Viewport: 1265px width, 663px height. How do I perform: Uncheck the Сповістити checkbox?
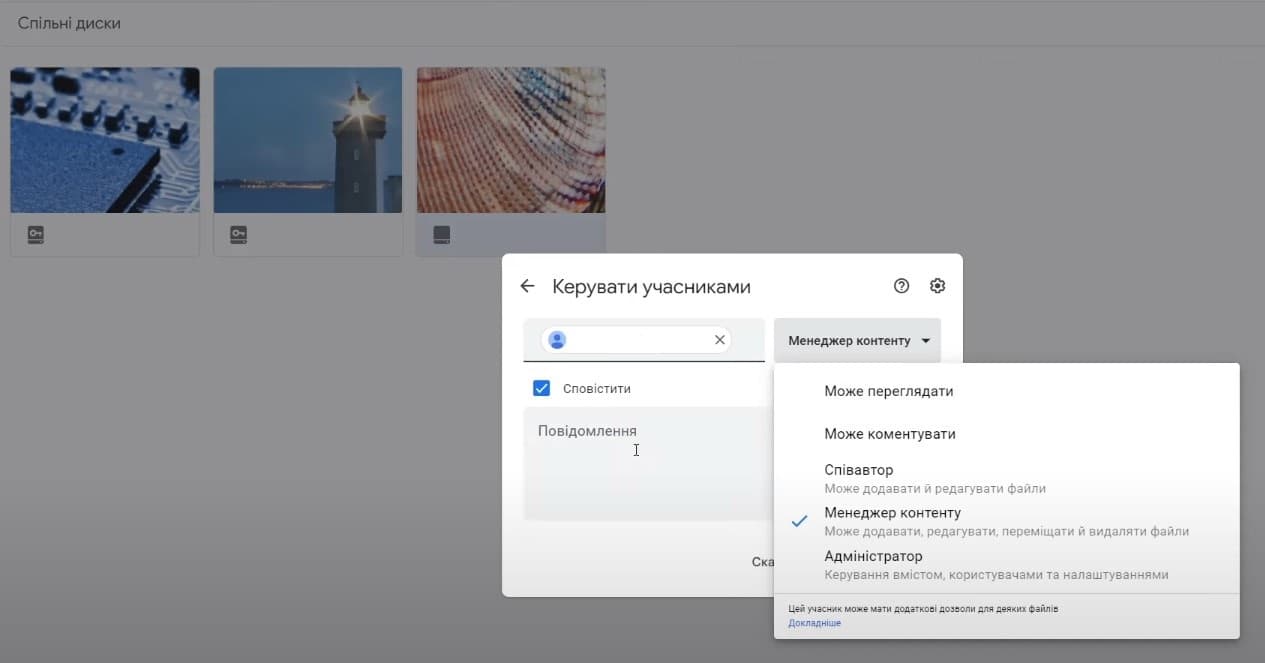[x=542, y=388]
